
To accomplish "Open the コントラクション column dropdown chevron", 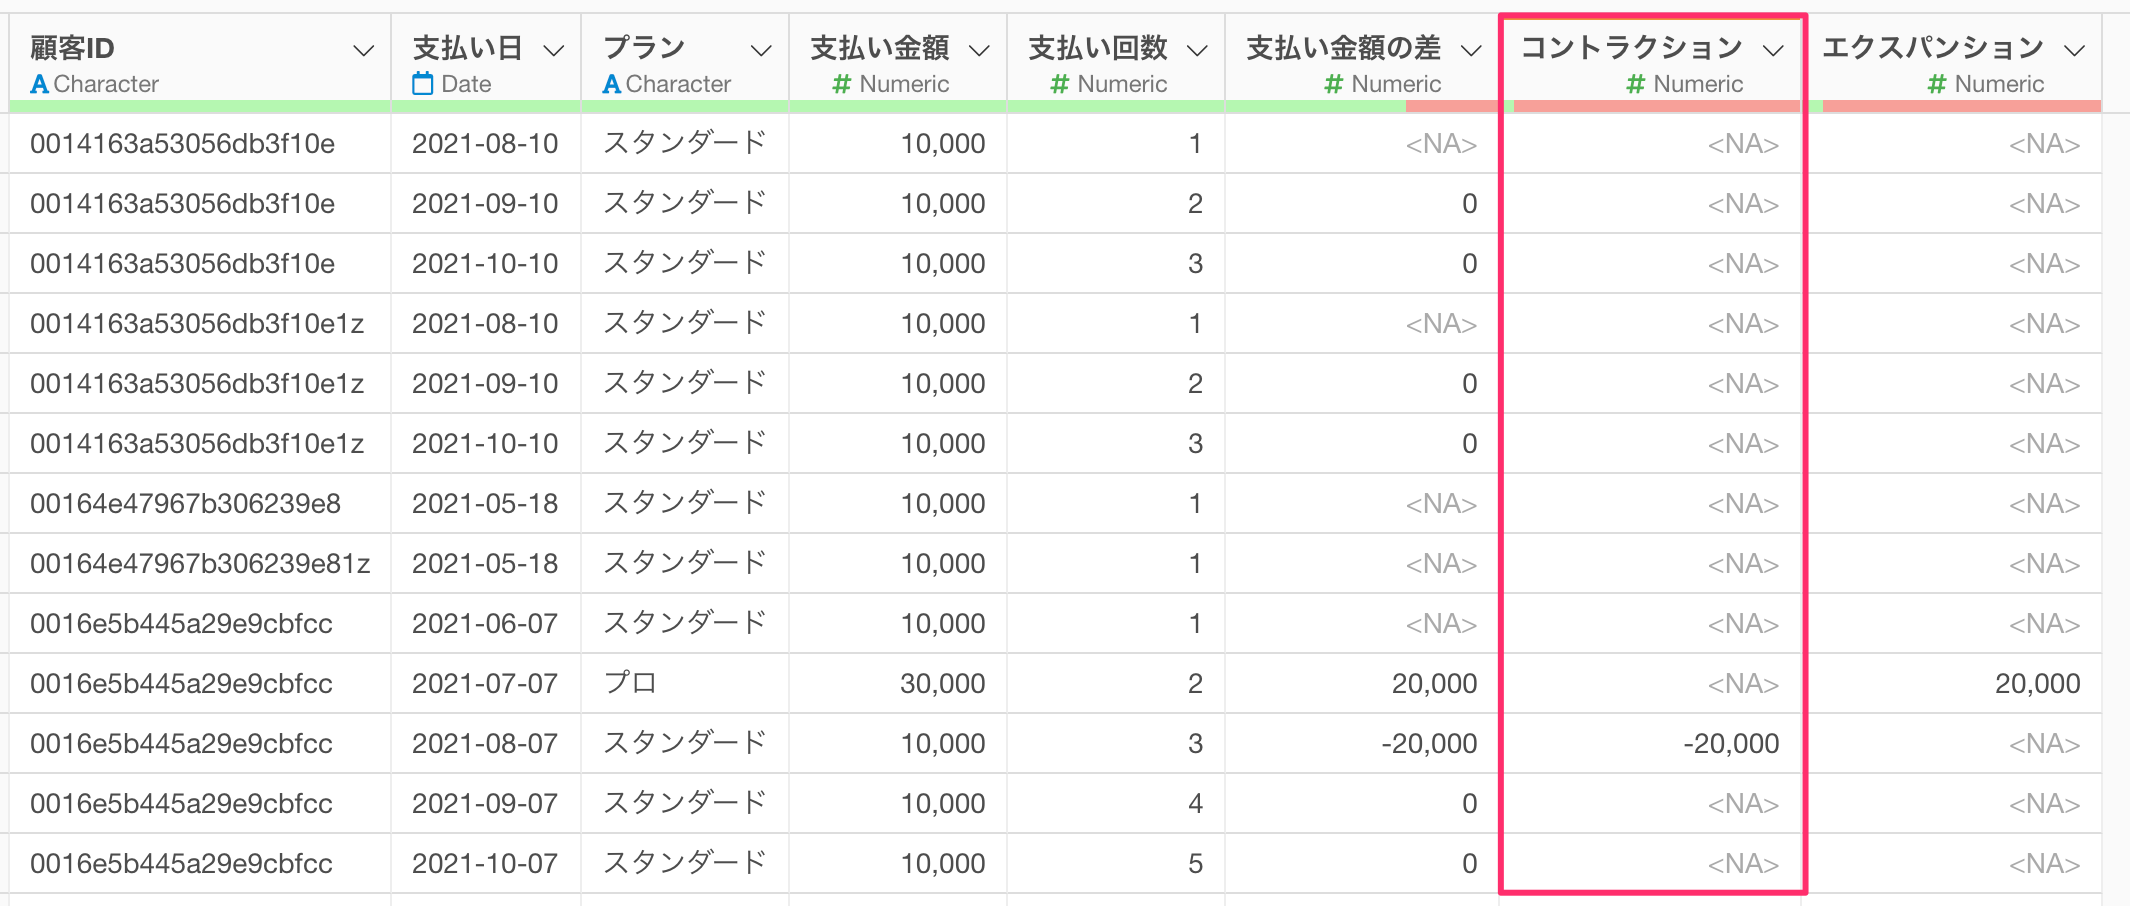I will point(1773,50).
